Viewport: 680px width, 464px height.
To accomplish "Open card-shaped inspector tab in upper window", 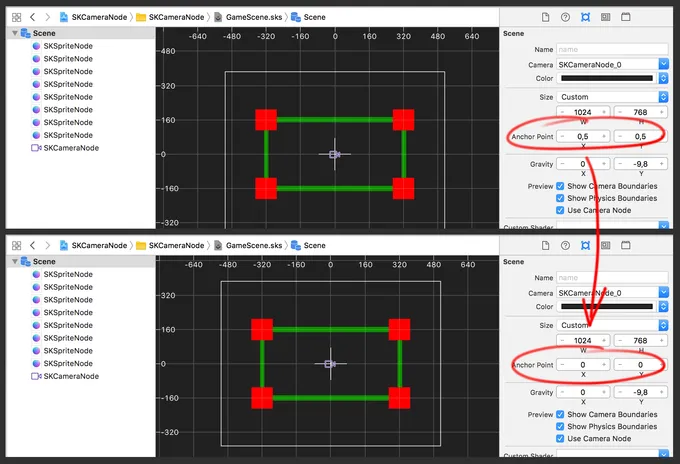I will [605, 17].
